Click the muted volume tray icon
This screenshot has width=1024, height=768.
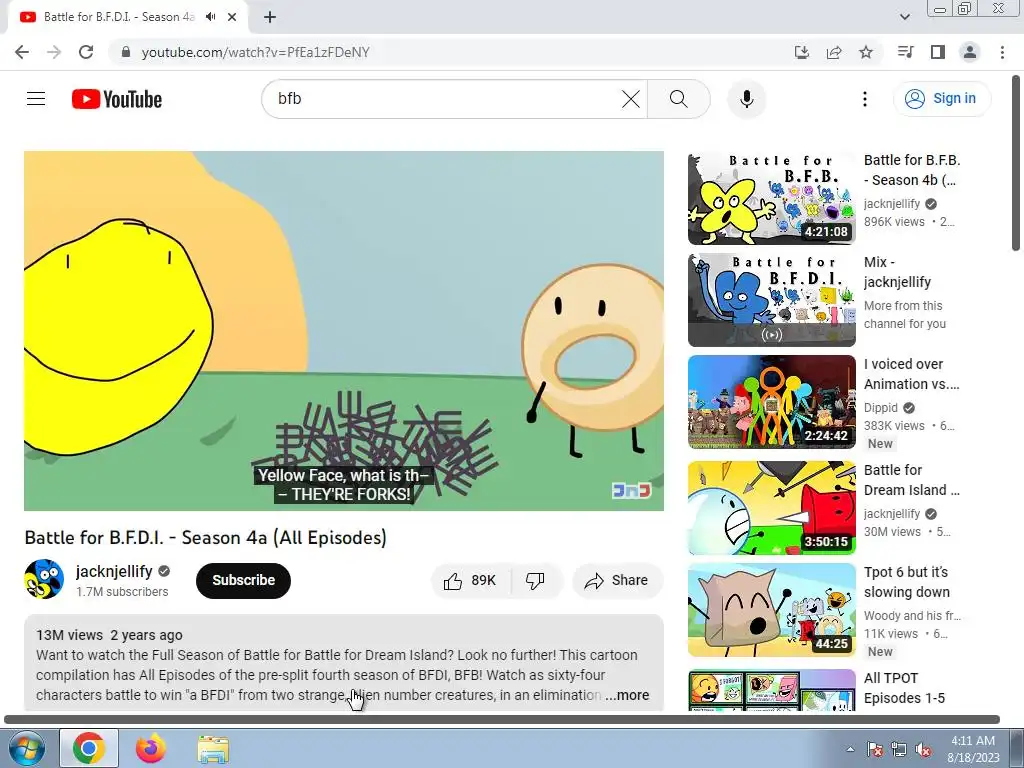pyautogui.click(x=923, y=750)
